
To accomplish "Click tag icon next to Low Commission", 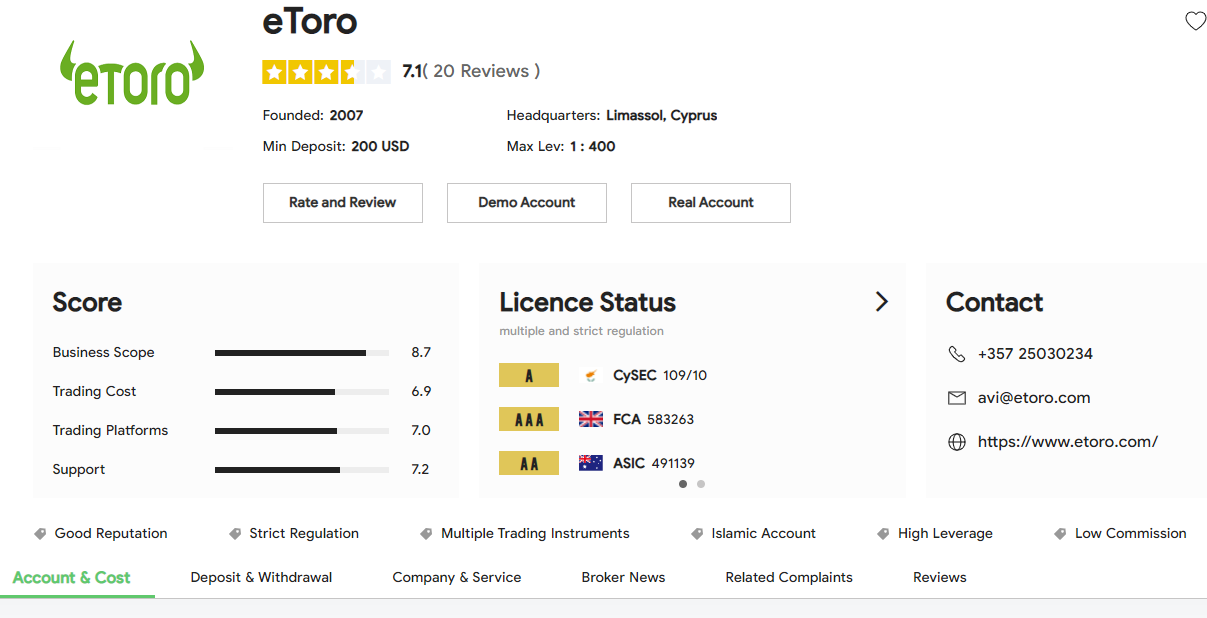I will pyautogui.click(x=1060, y=534).
